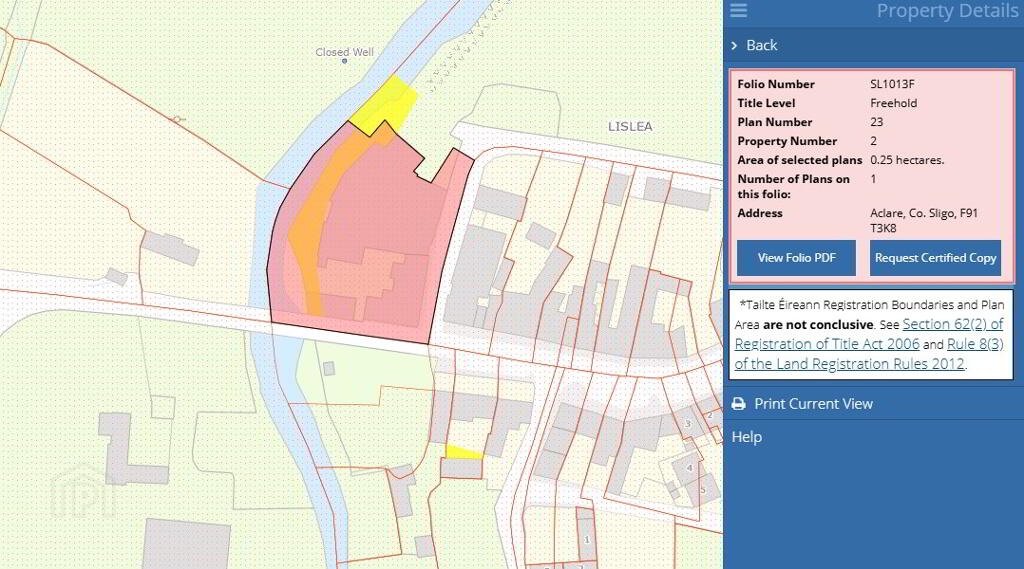Viewport: 1024px width, 569px height.
Task: Select the yellow parcel north of pink plot
Action: coord(384,103)
